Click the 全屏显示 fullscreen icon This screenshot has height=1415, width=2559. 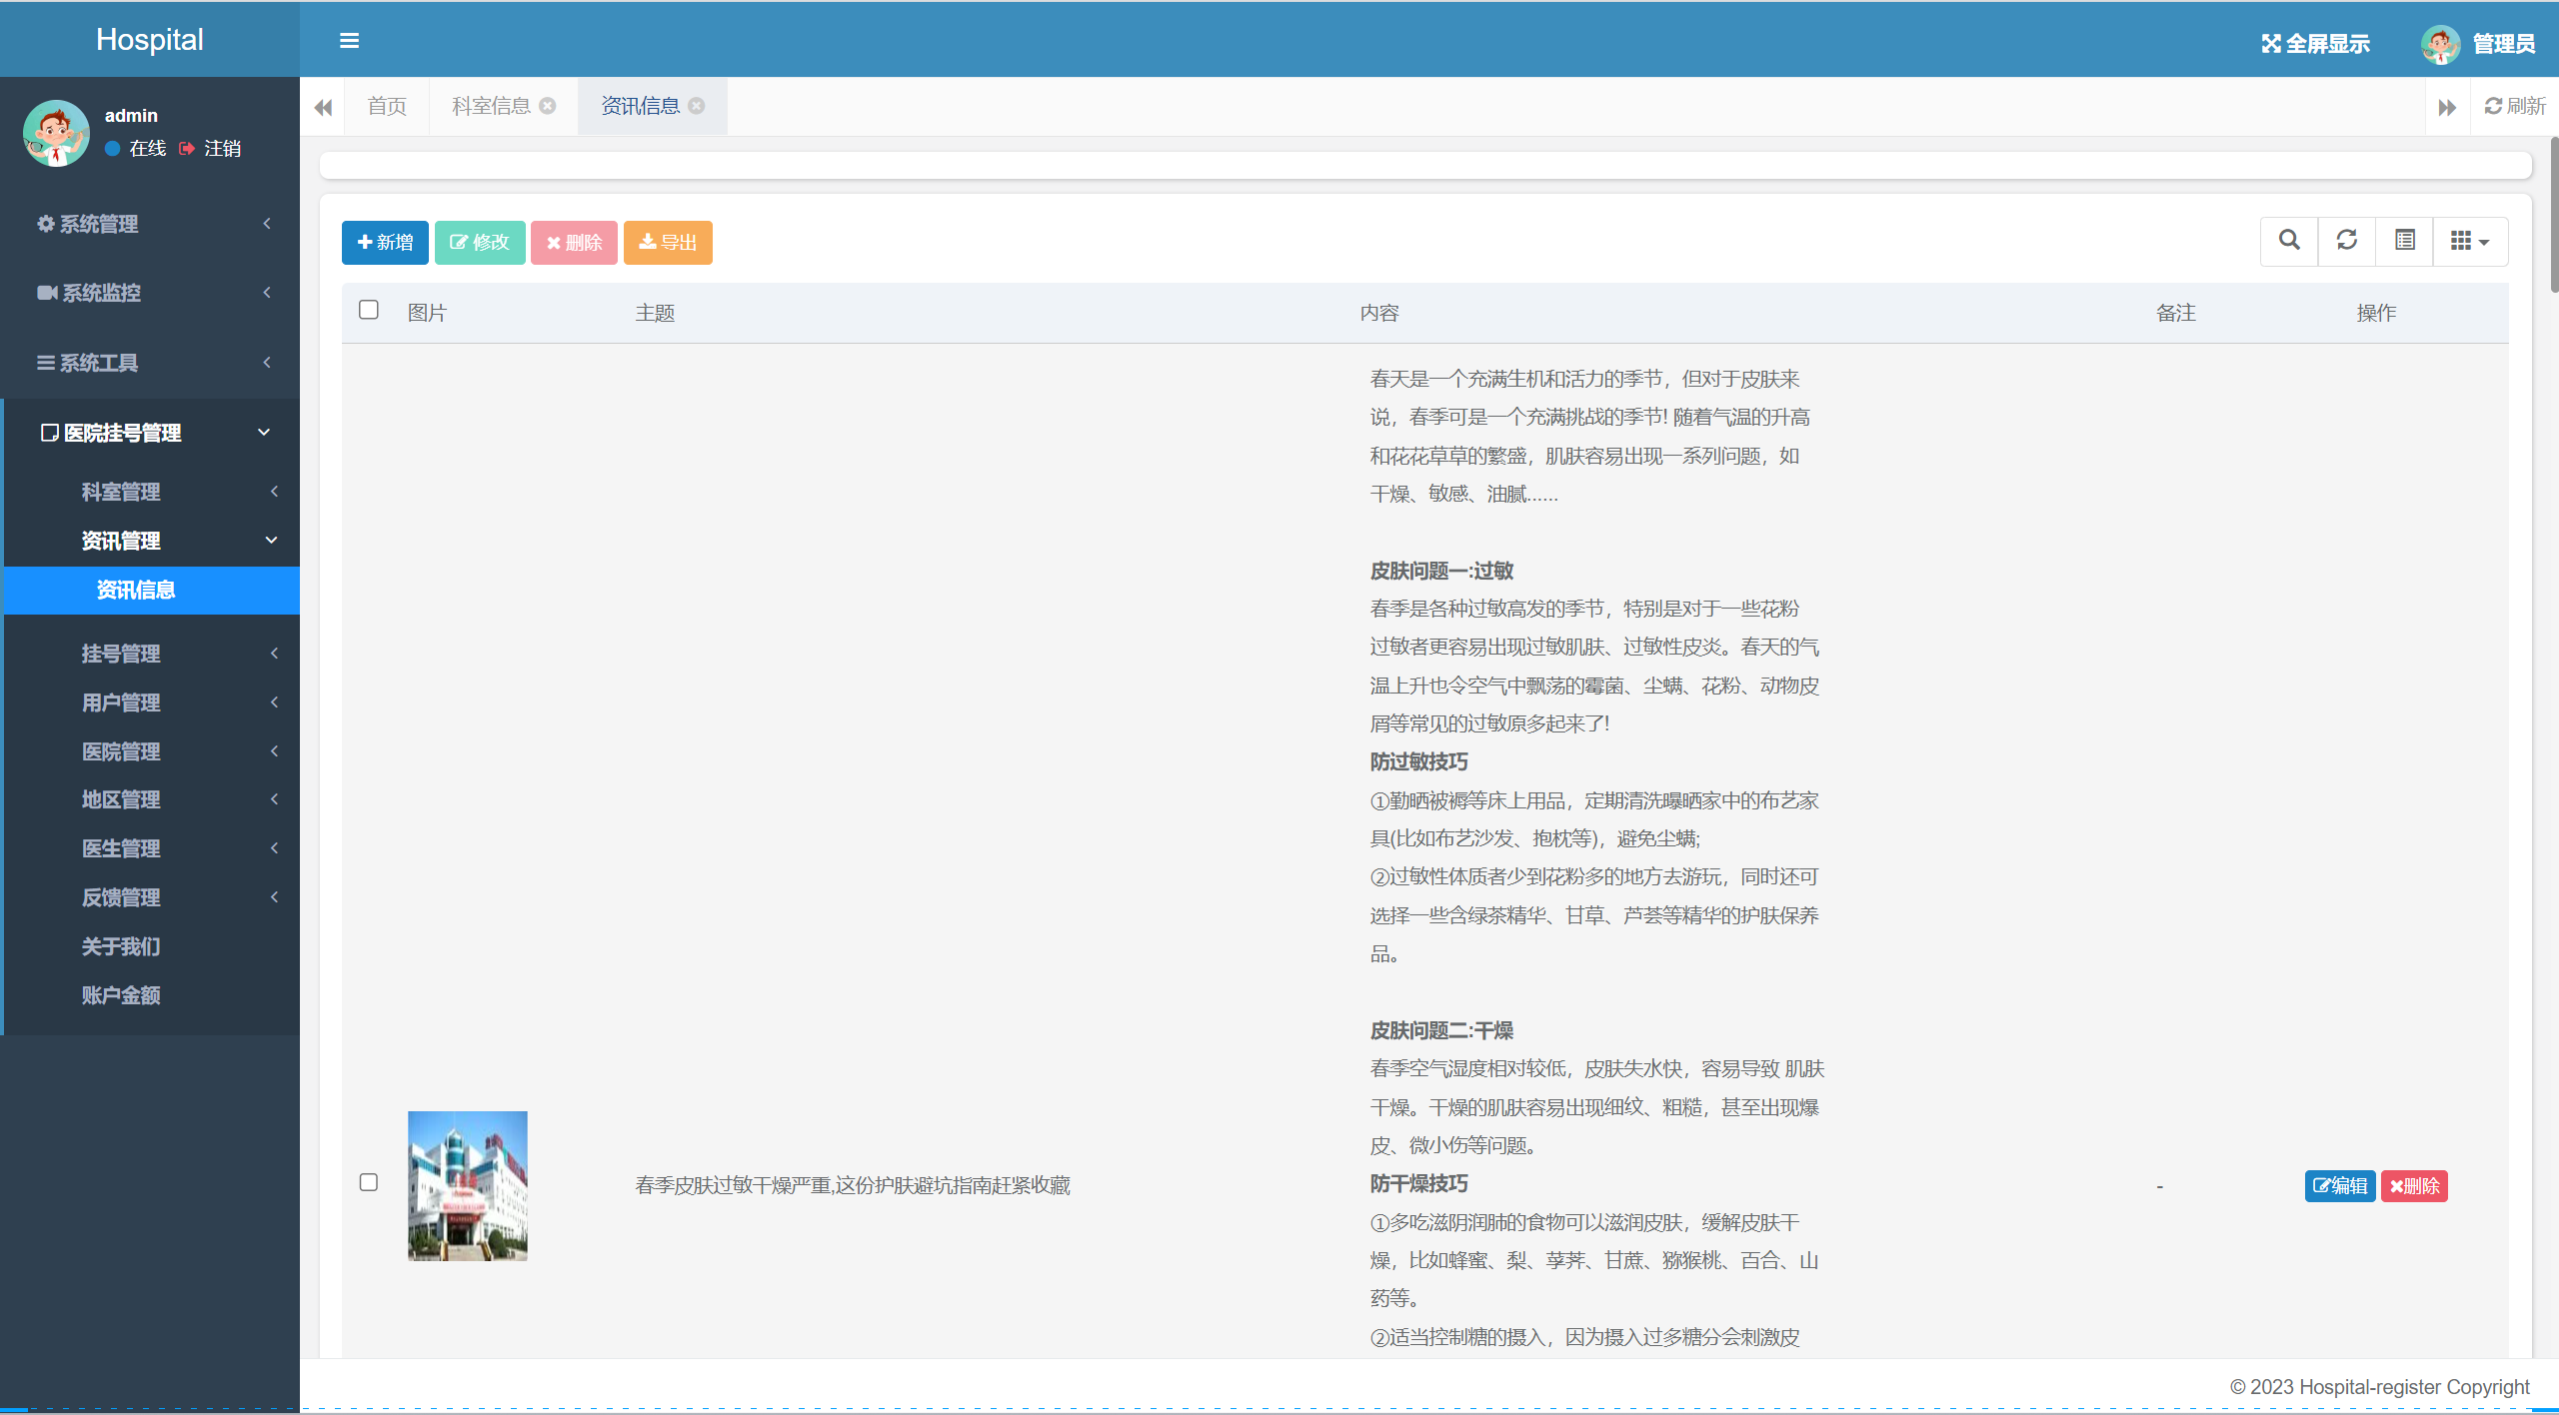pos(2271,44)
